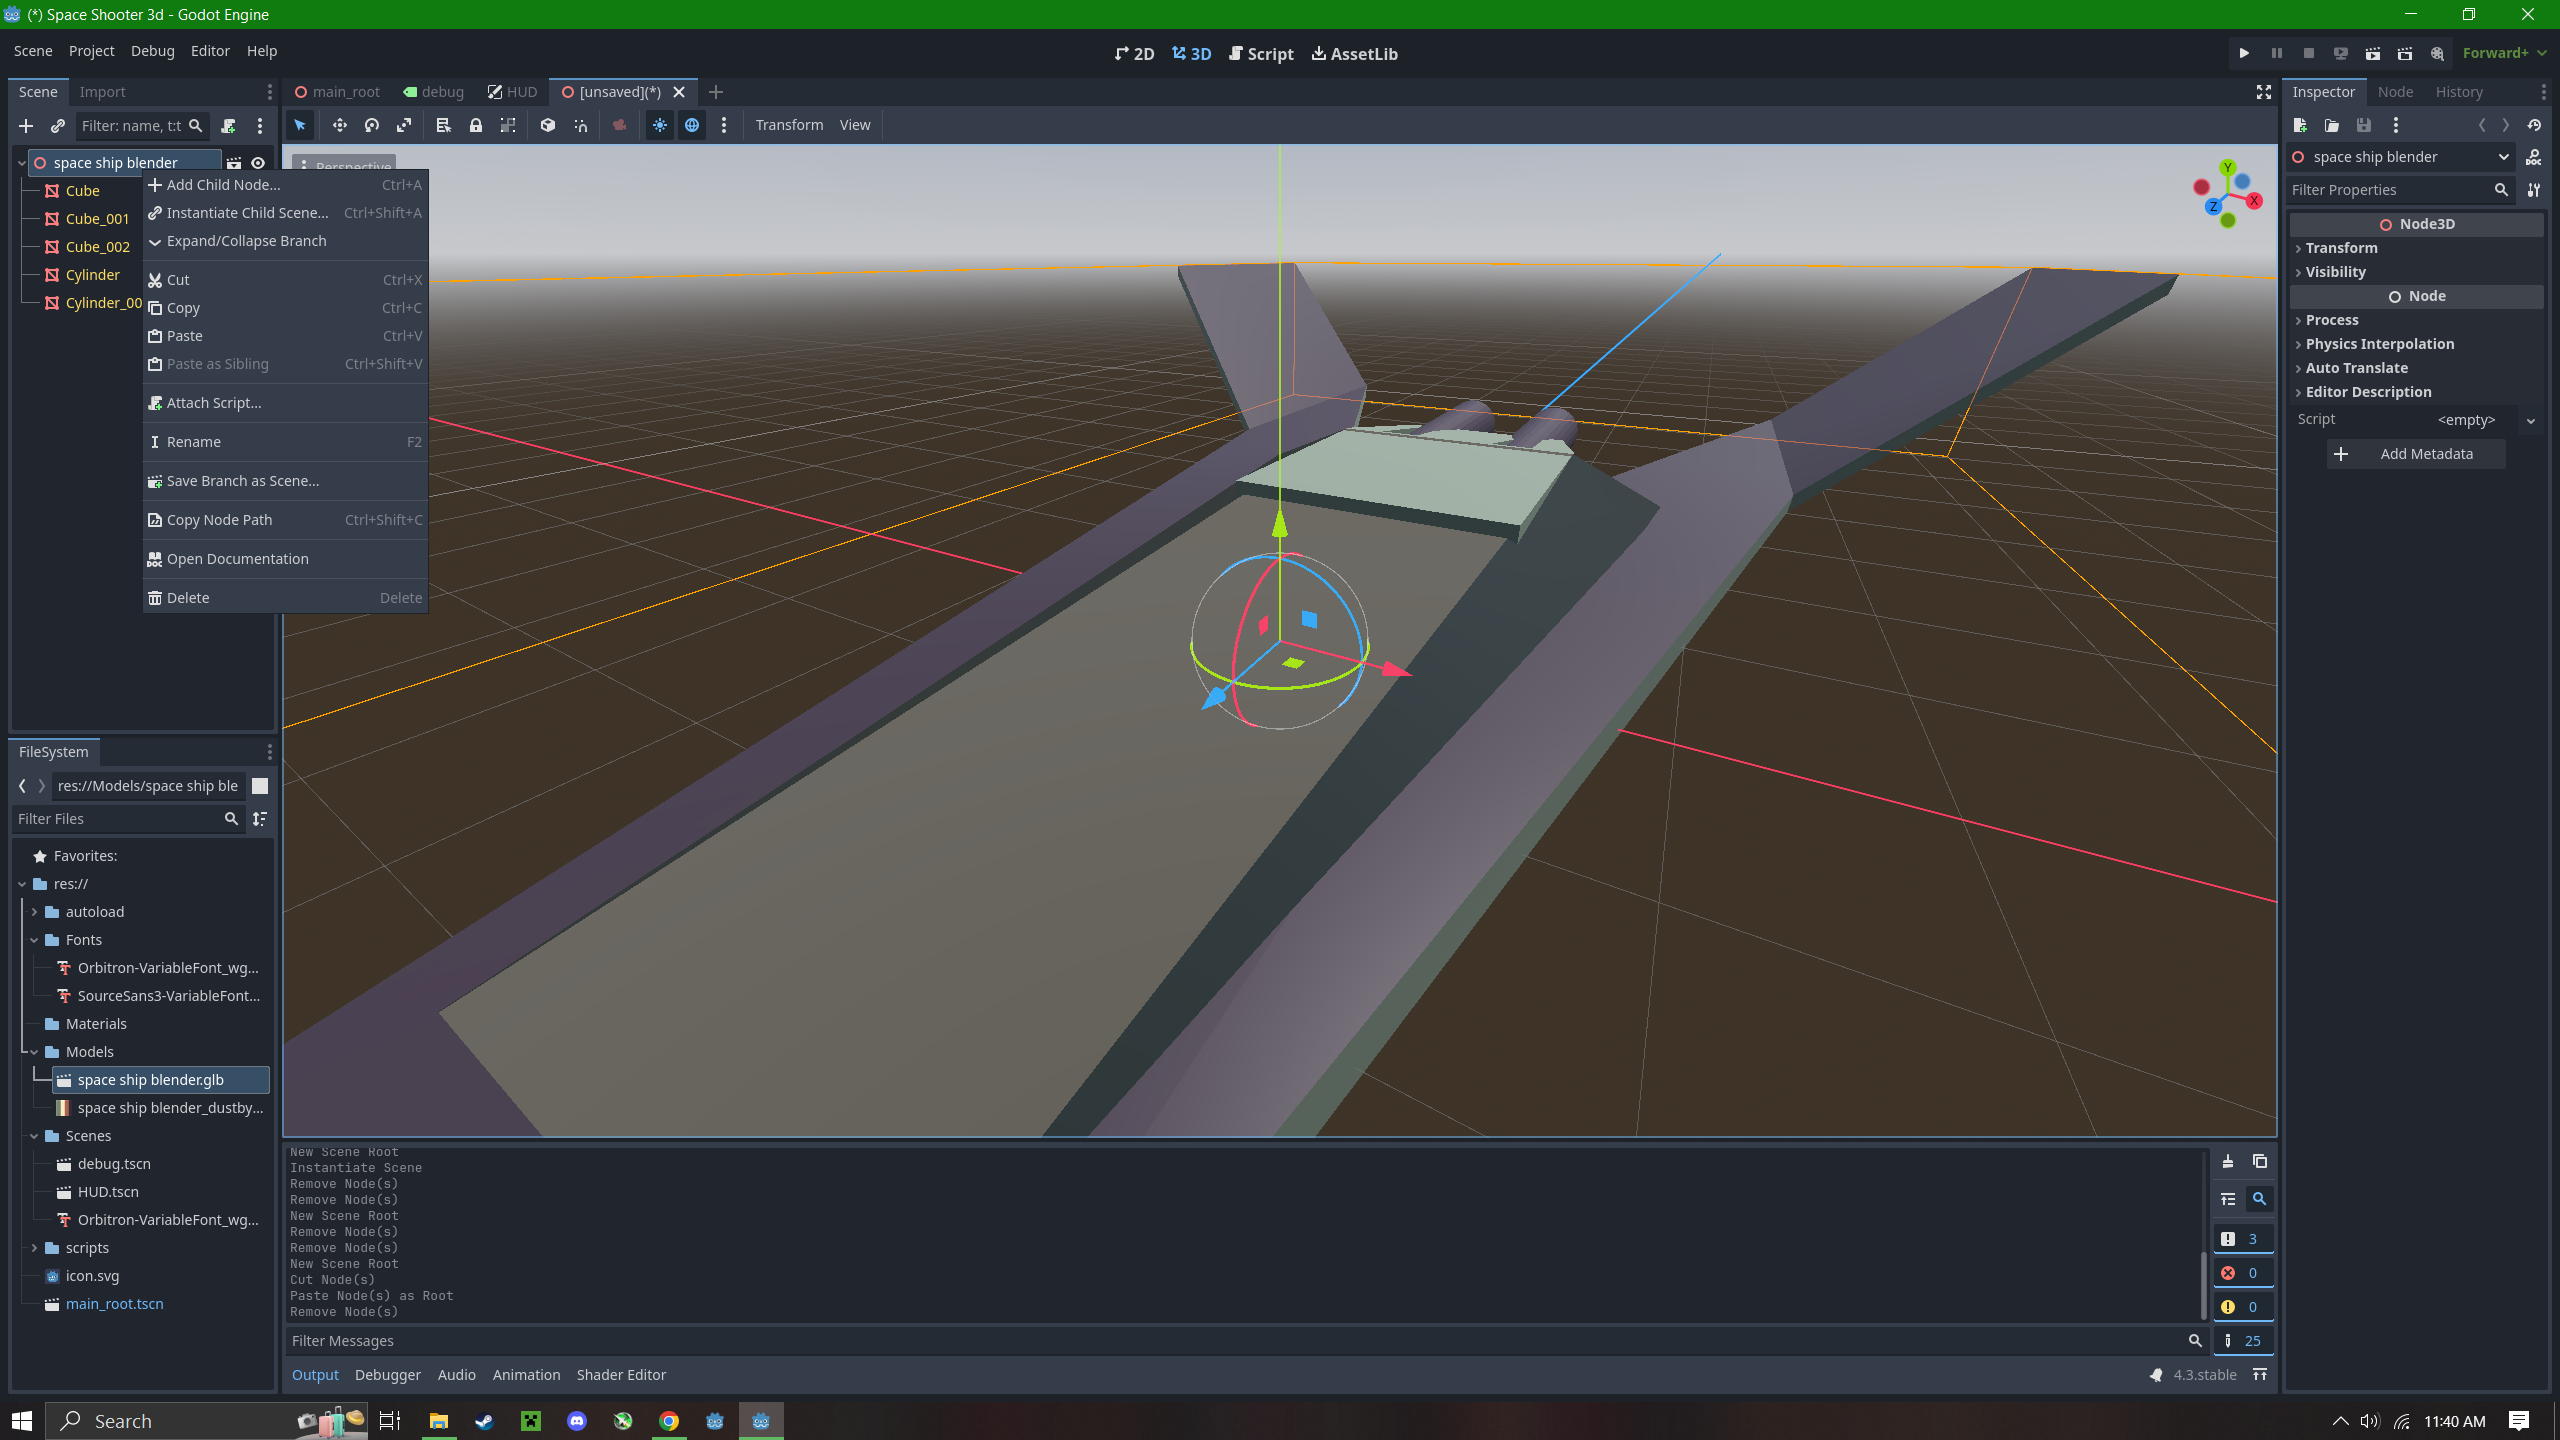Choose Save Branch as Scene entry

tap(285, 481)
